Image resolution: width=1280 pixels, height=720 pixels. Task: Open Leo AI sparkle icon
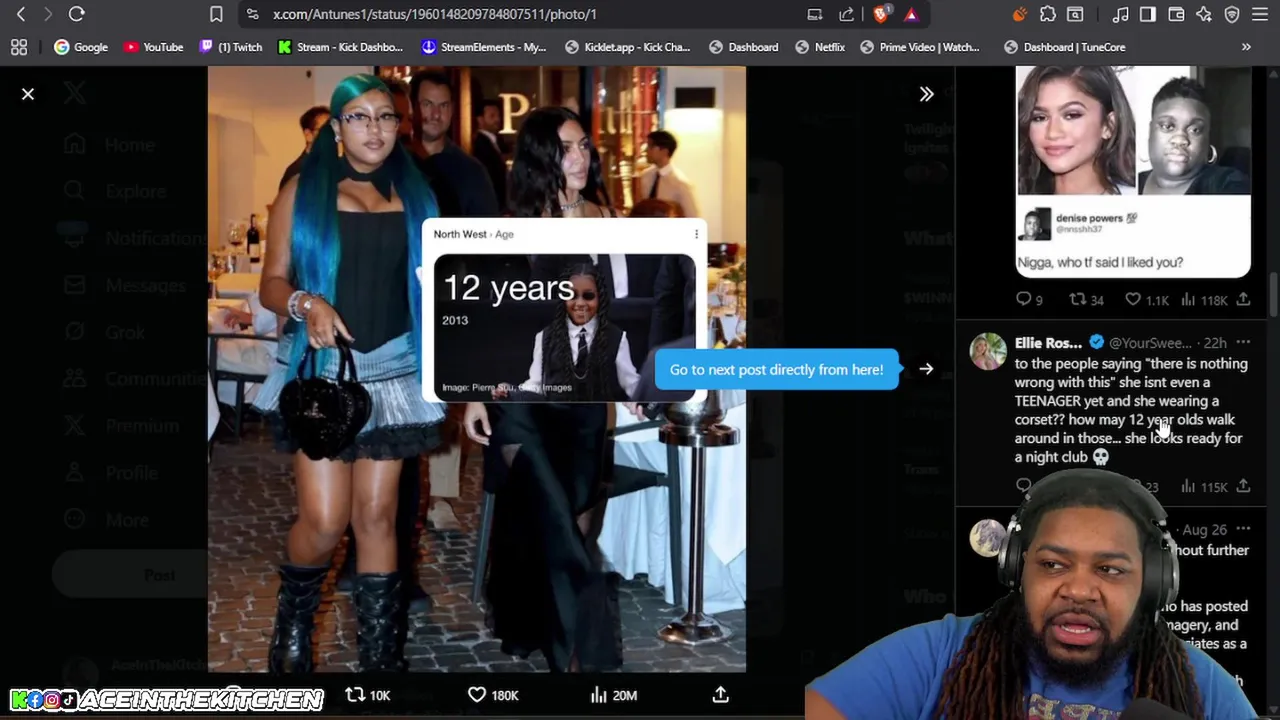click(x=1204, y=14)
